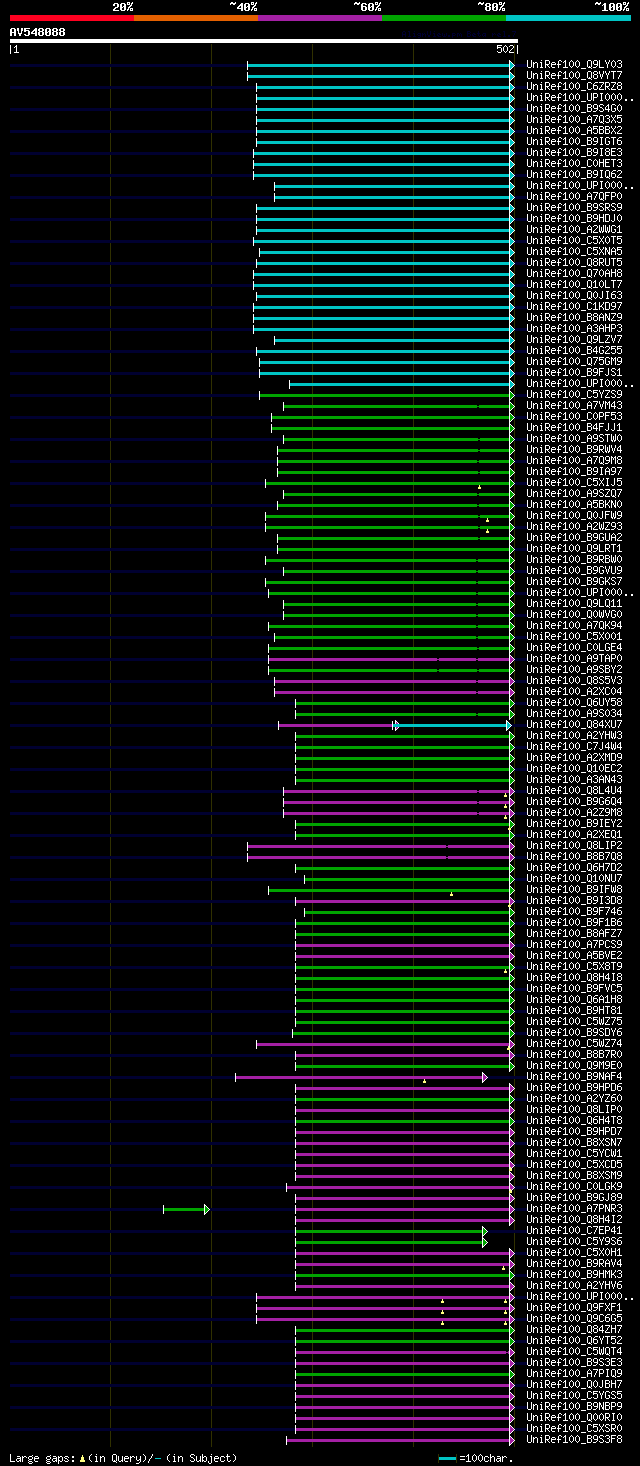Screen dimensions: 640x1466
Task: Open hit UniRef100_Q8LIP2
Action: pos(574,845)
